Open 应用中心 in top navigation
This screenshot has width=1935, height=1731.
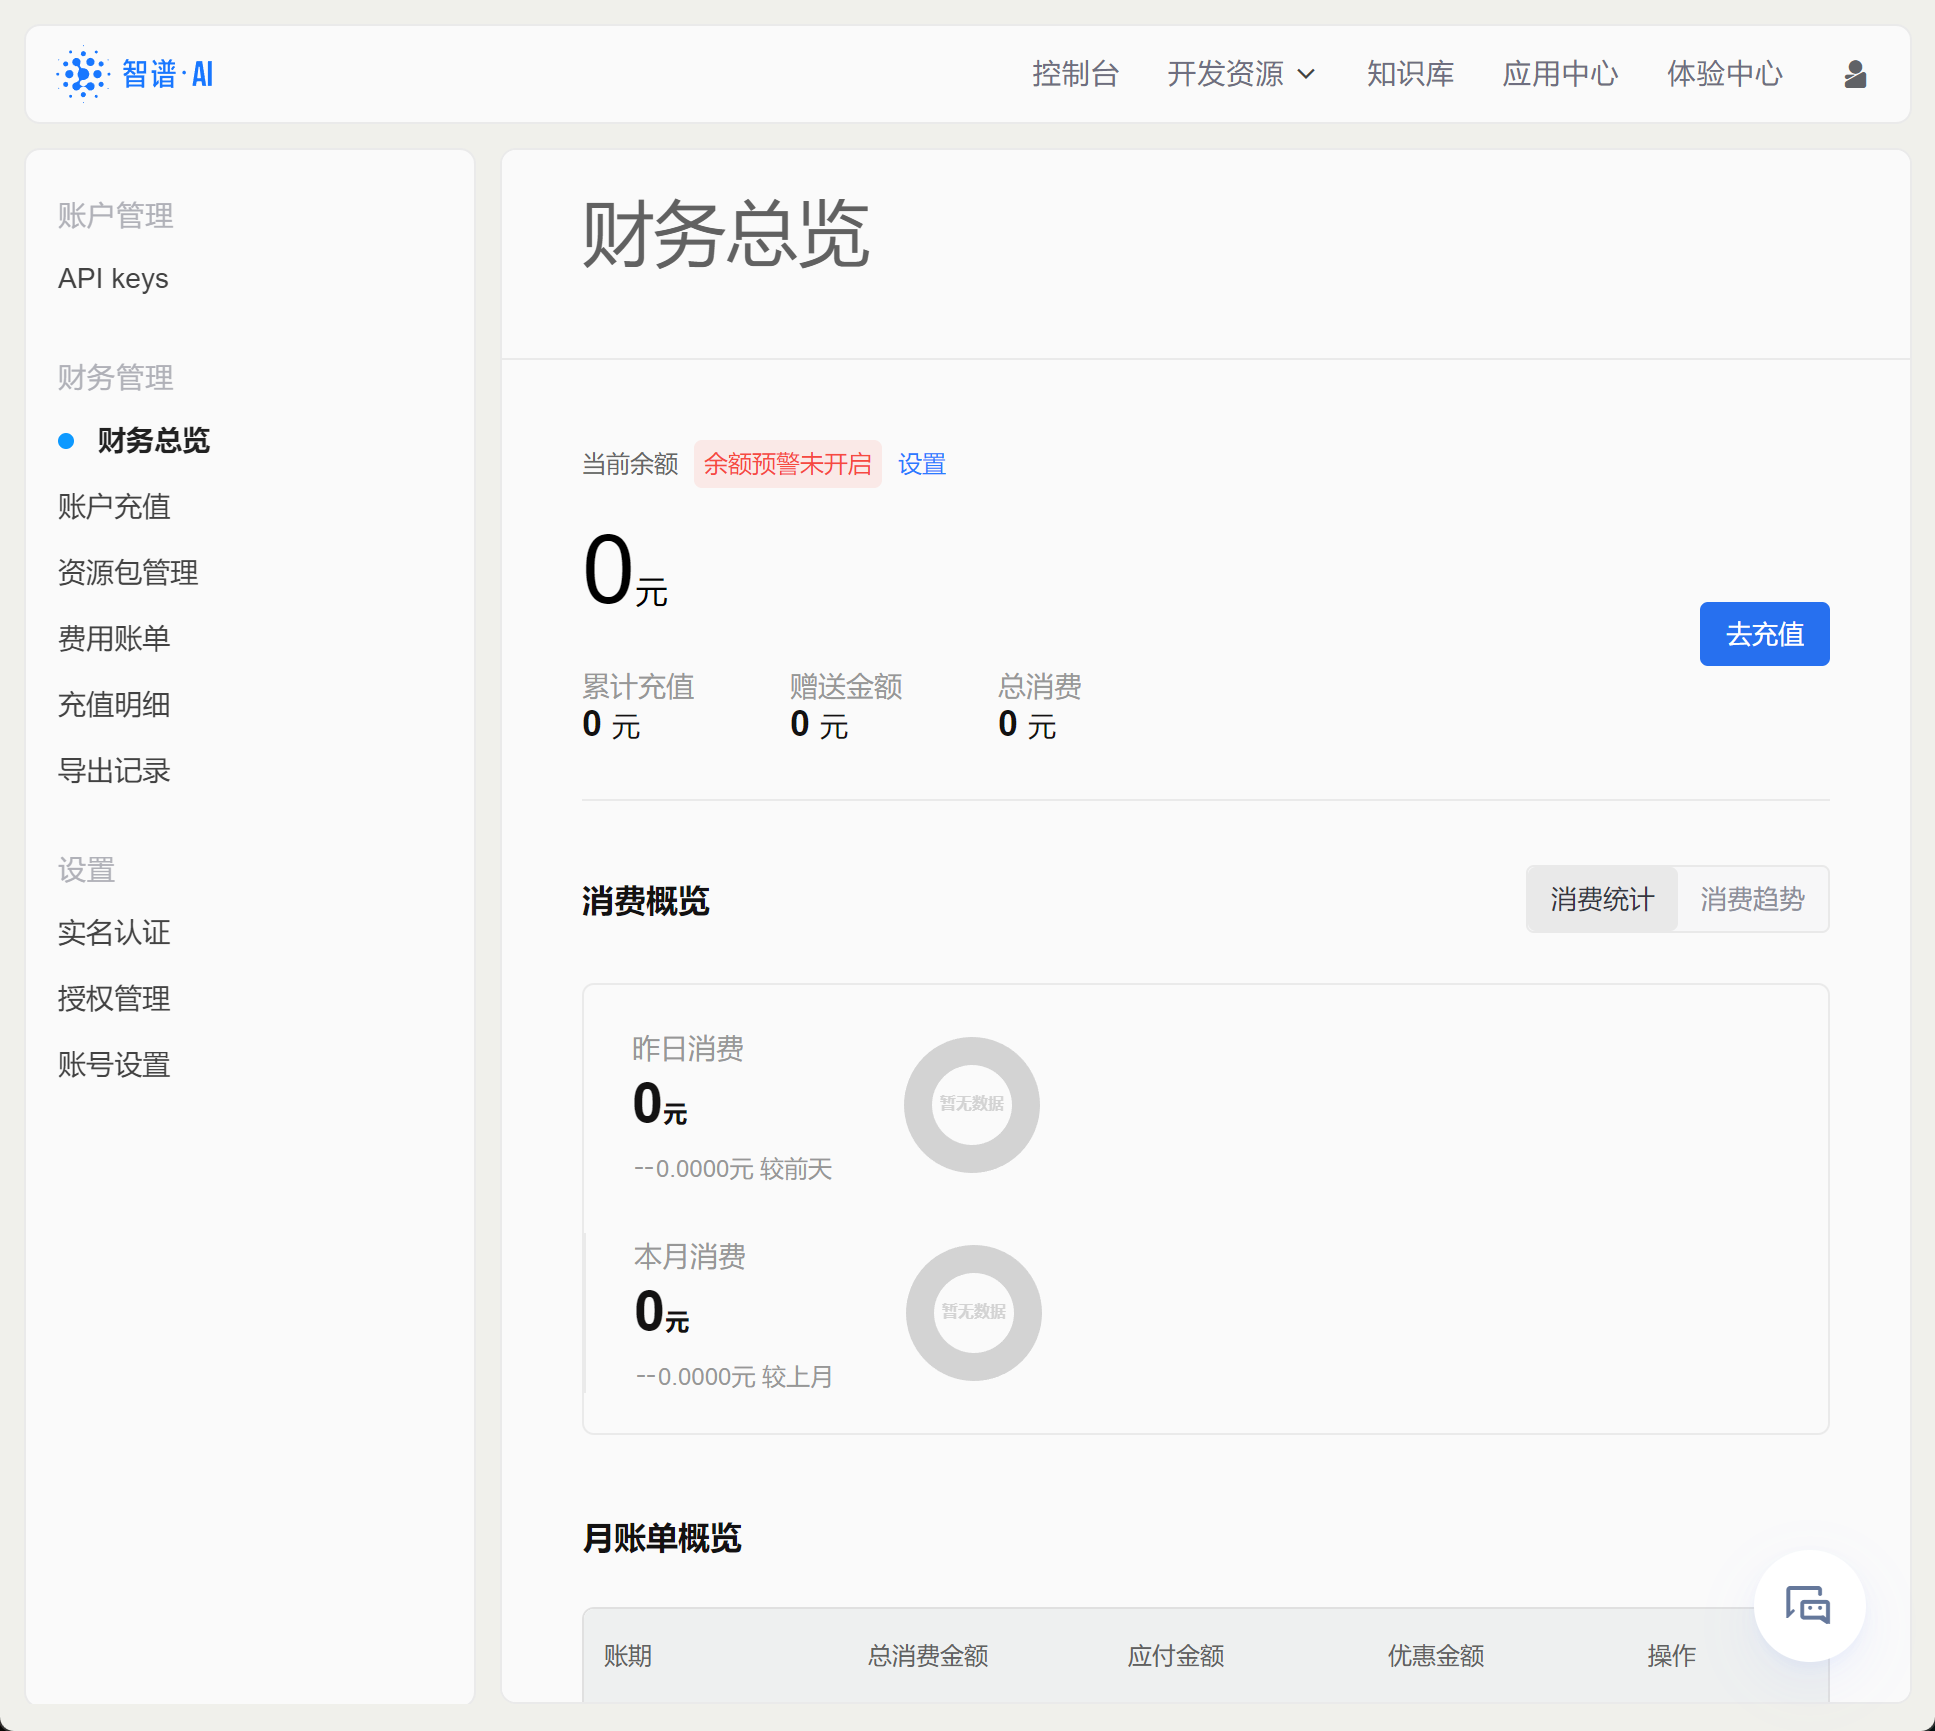1560,74
